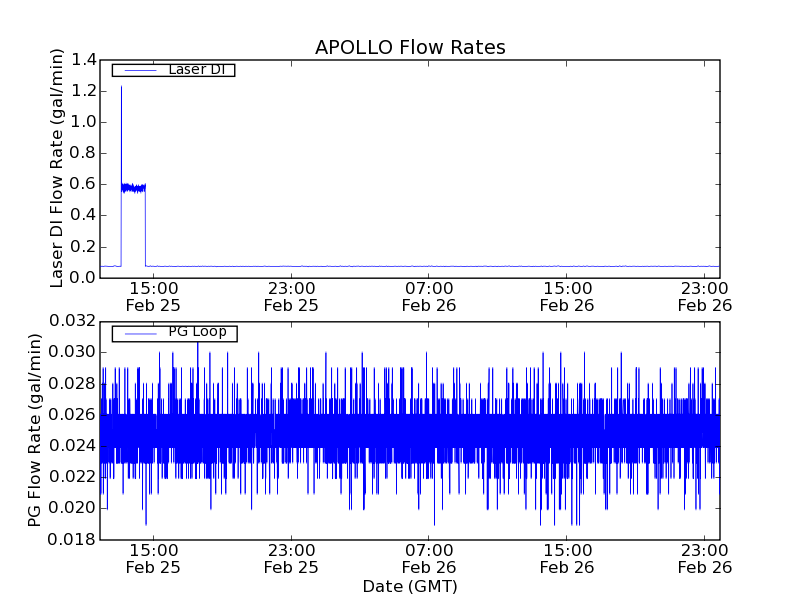Click '15:00 Feb 26' under the PG Loop plot

tap(567, 559)
